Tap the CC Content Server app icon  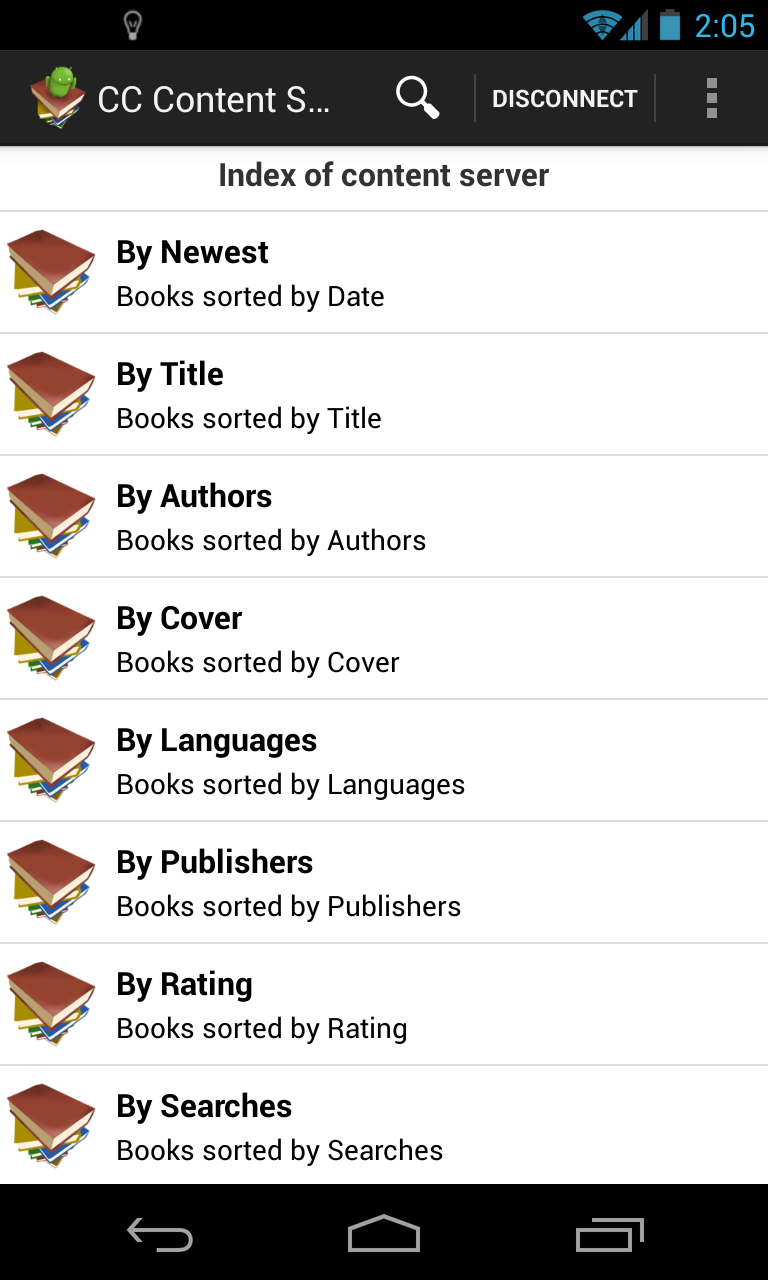[57, 98]
